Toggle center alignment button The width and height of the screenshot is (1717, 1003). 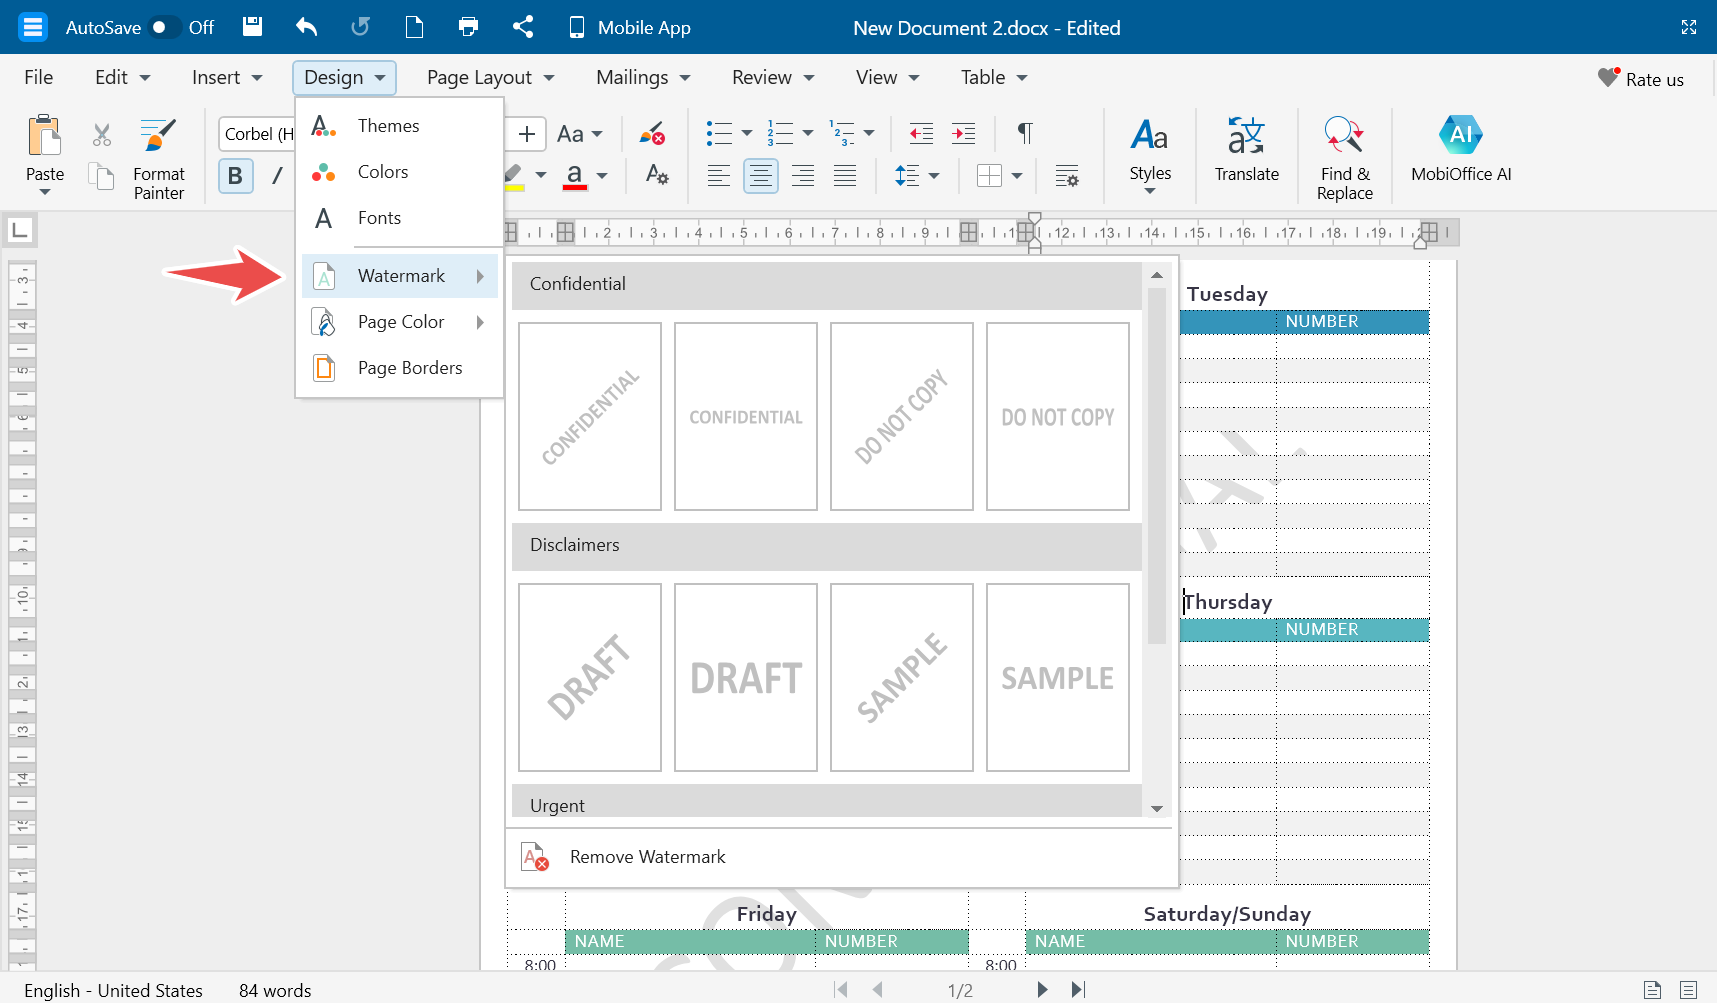point(760,176)
